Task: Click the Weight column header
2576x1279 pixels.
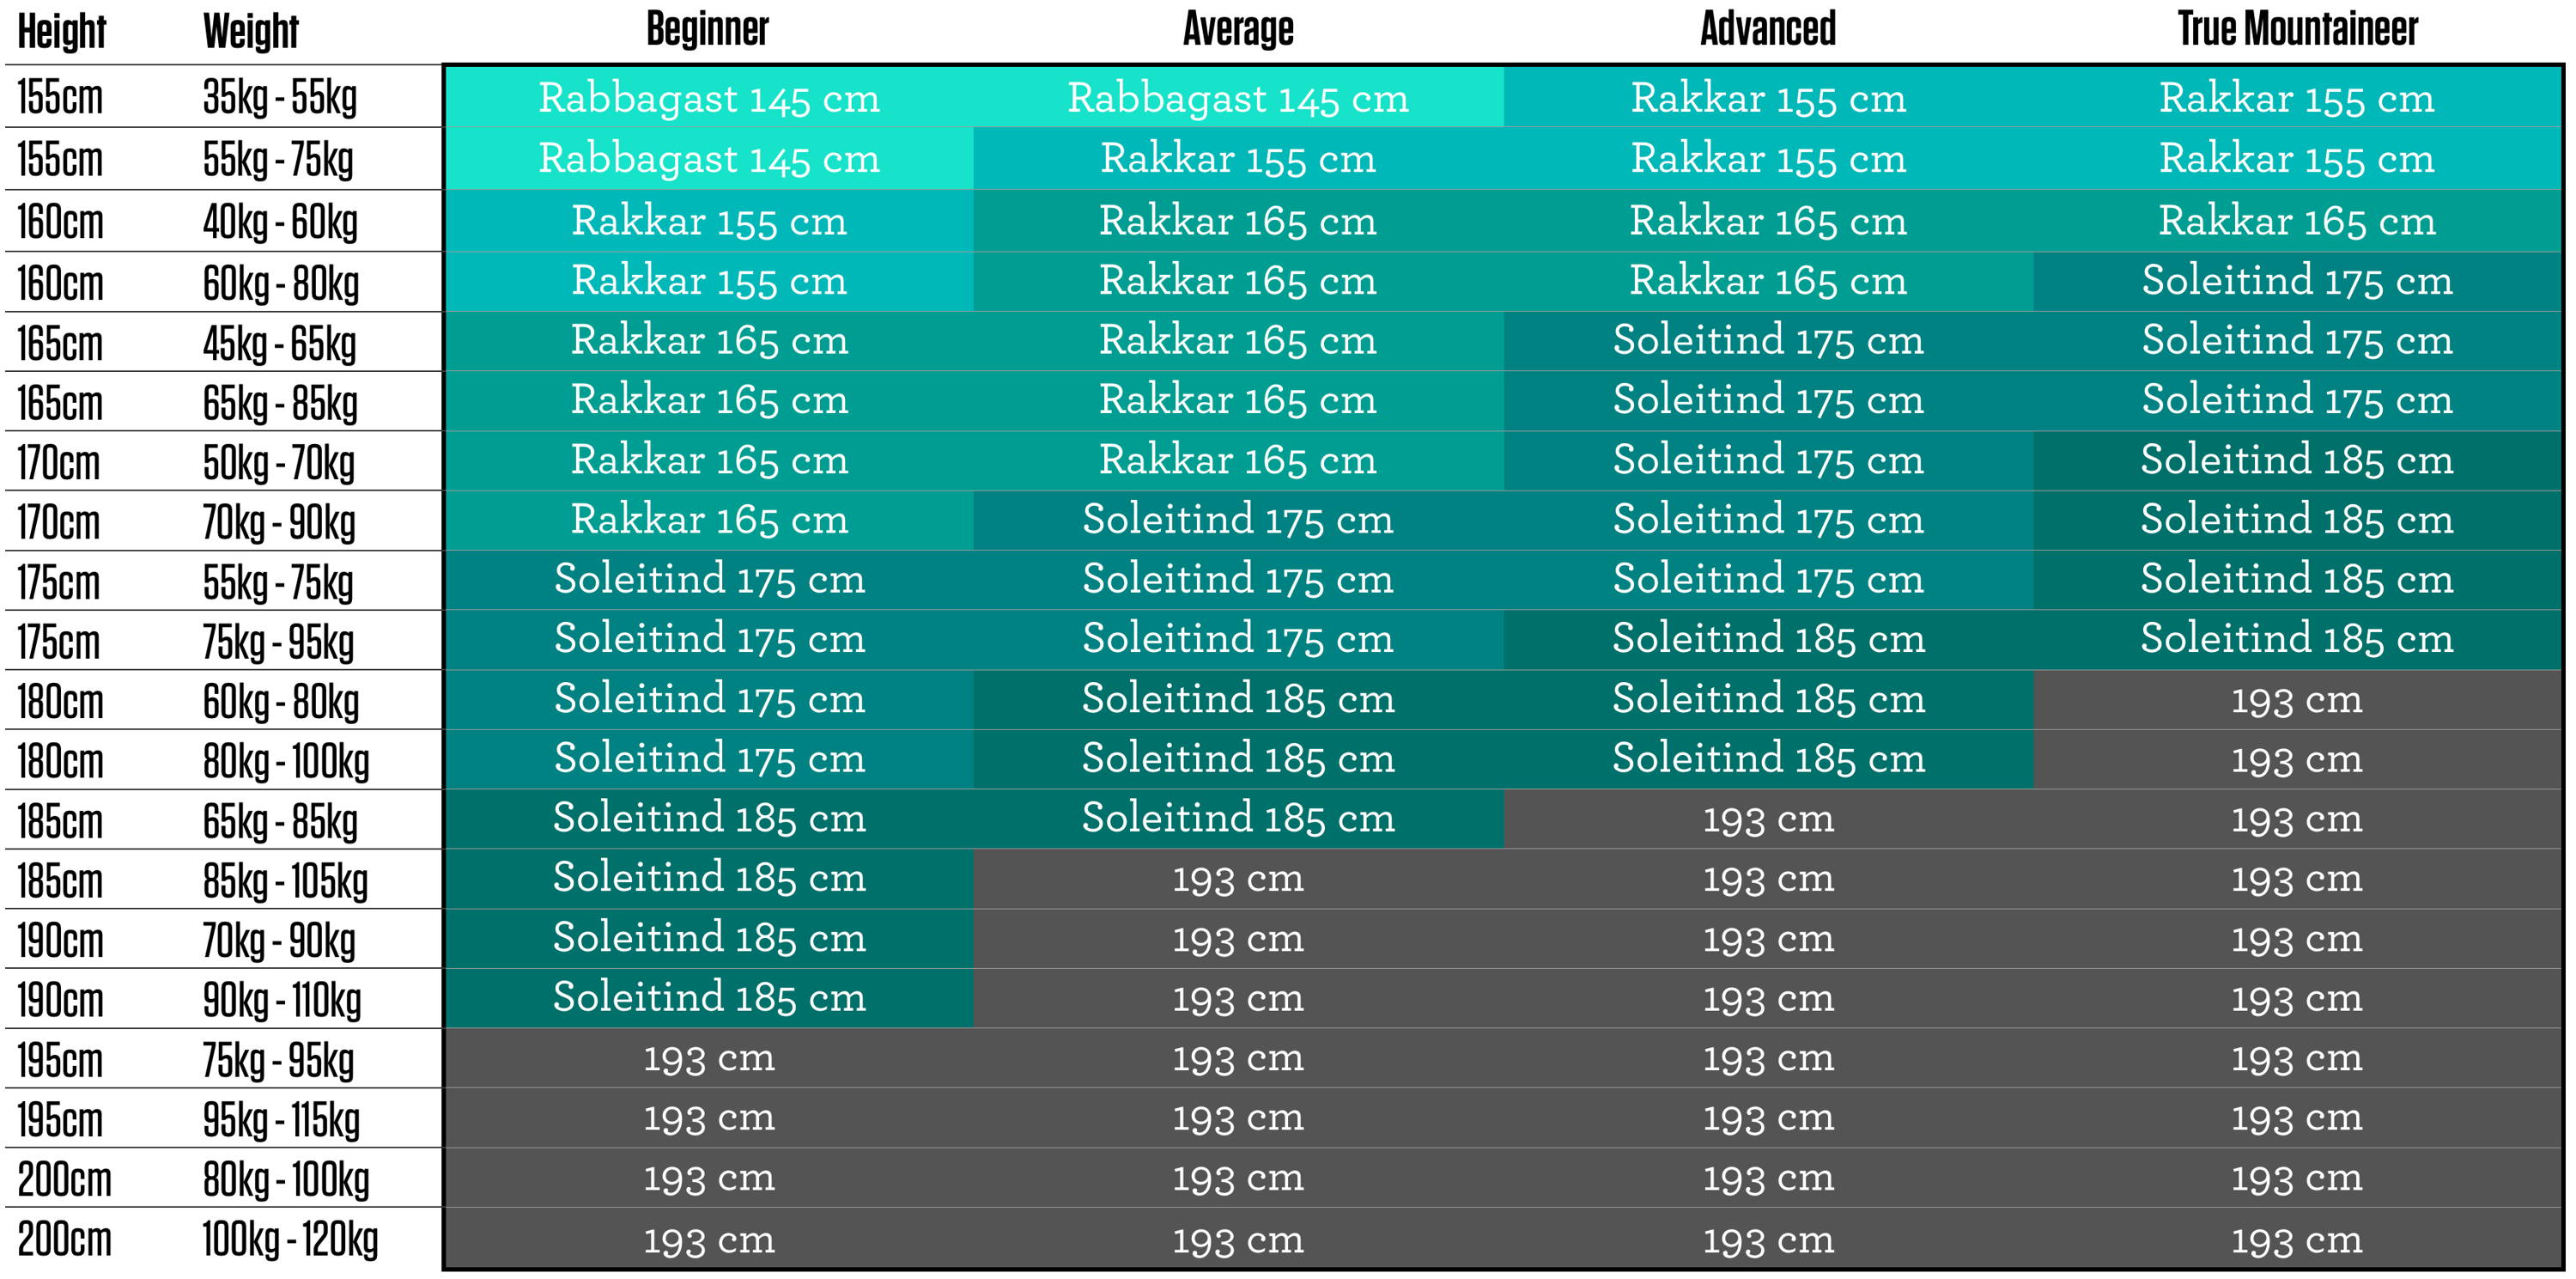Action: pyautogui.click(x=251, y=31)
